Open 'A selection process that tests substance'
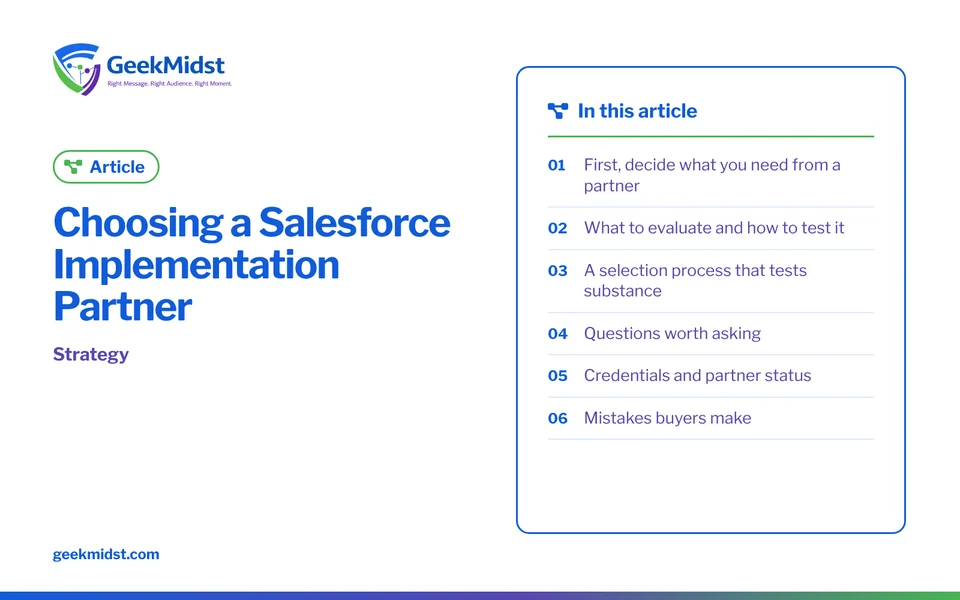Viewport: 960px width, 600px height. pyautogui.click(x=695, y=280)
